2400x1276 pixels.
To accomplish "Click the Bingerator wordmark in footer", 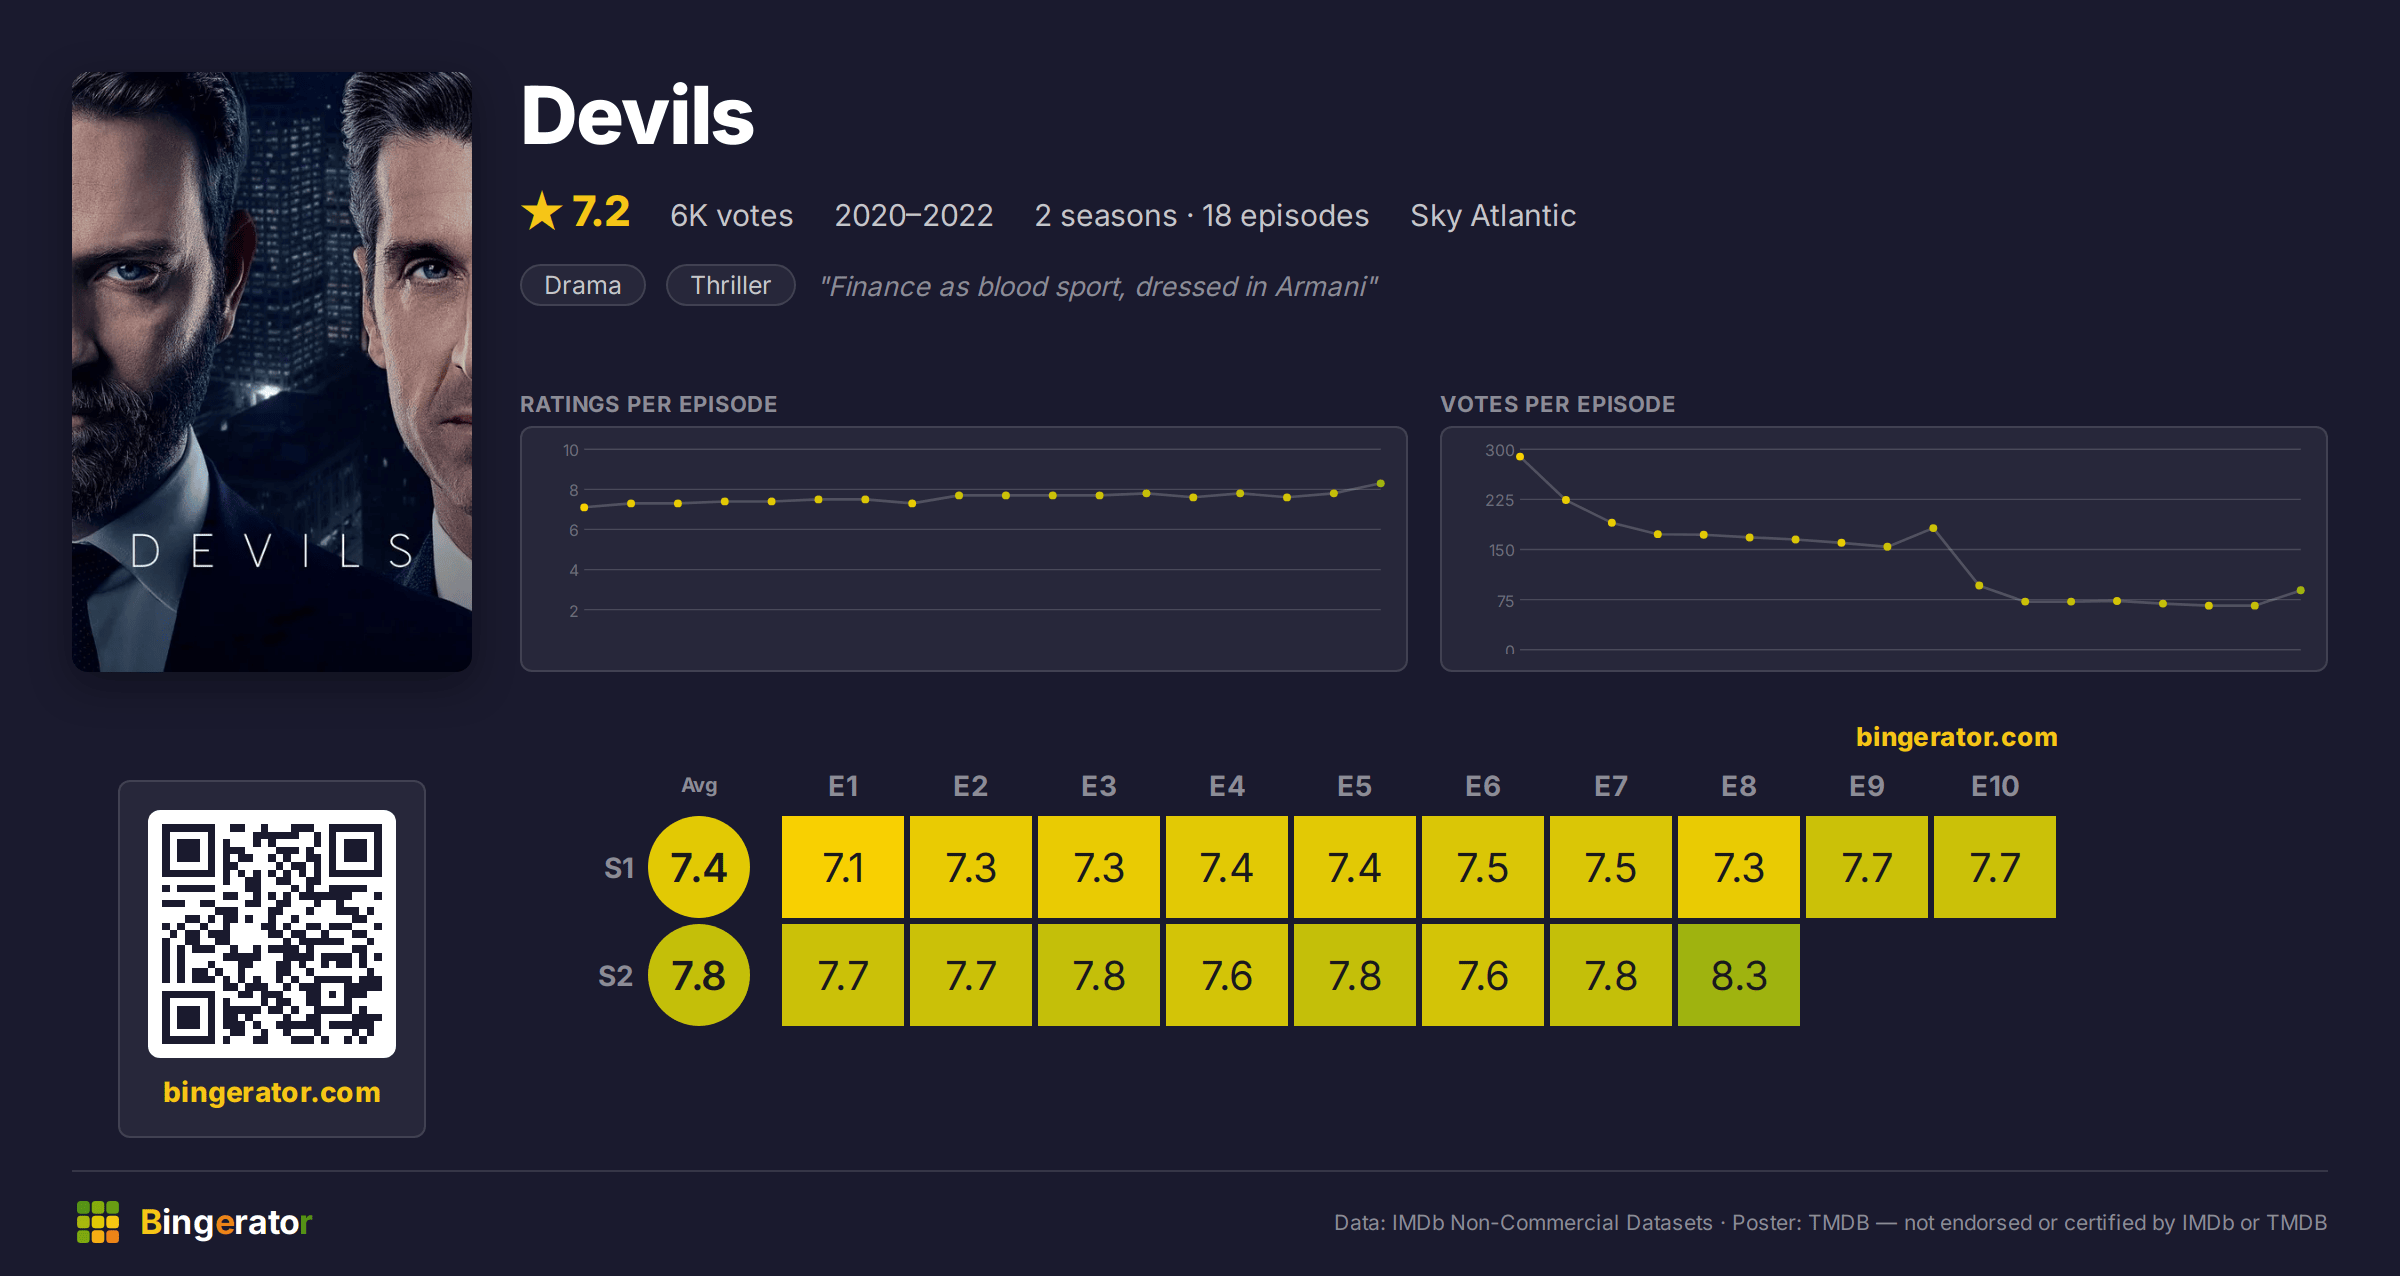I will [226, 1222].
